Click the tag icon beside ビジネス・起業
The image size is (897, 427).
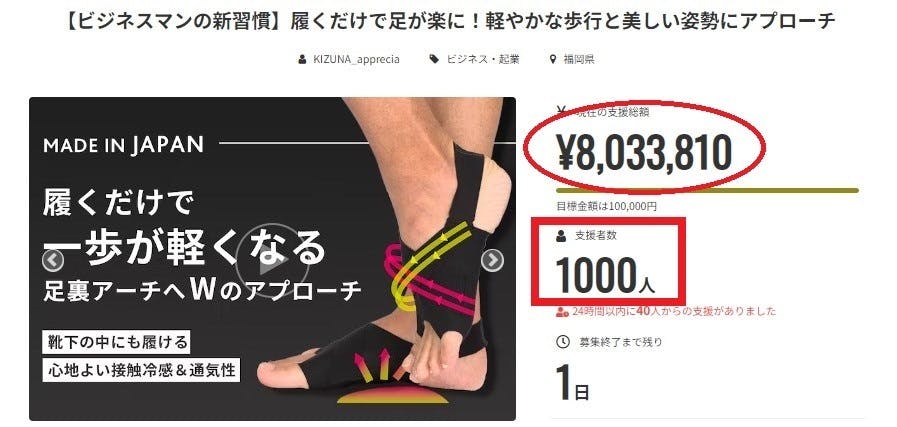[x=435, y=59]
